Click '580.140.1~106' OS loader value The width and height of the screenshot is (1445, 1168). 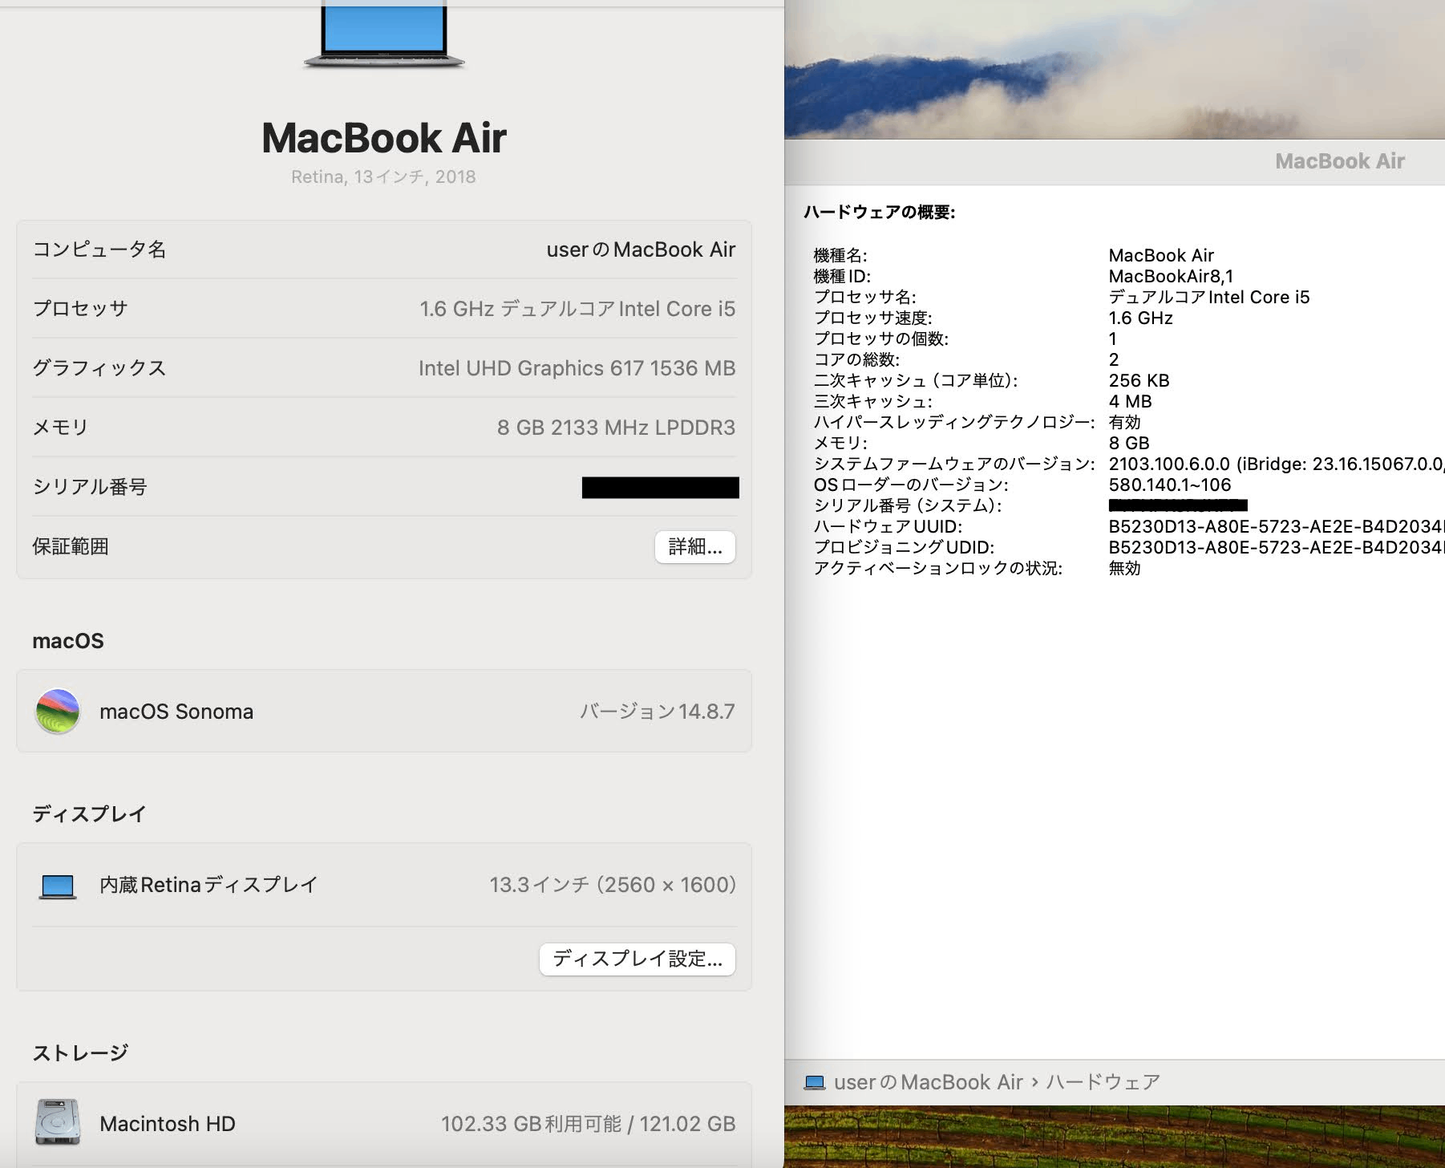(1169, 485)
